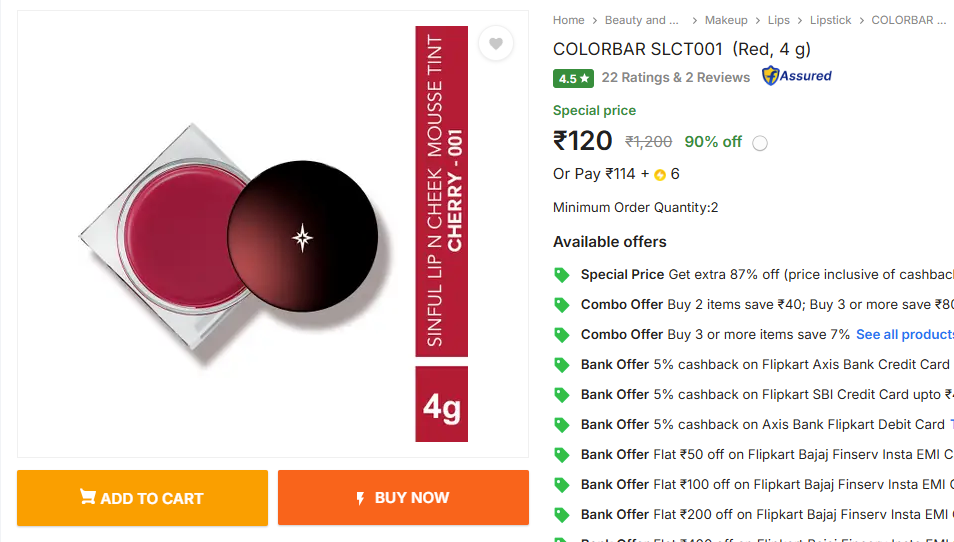
Task: Click the COLORBAR breadcrumb at the end
Action: click(x=908, y=20)
